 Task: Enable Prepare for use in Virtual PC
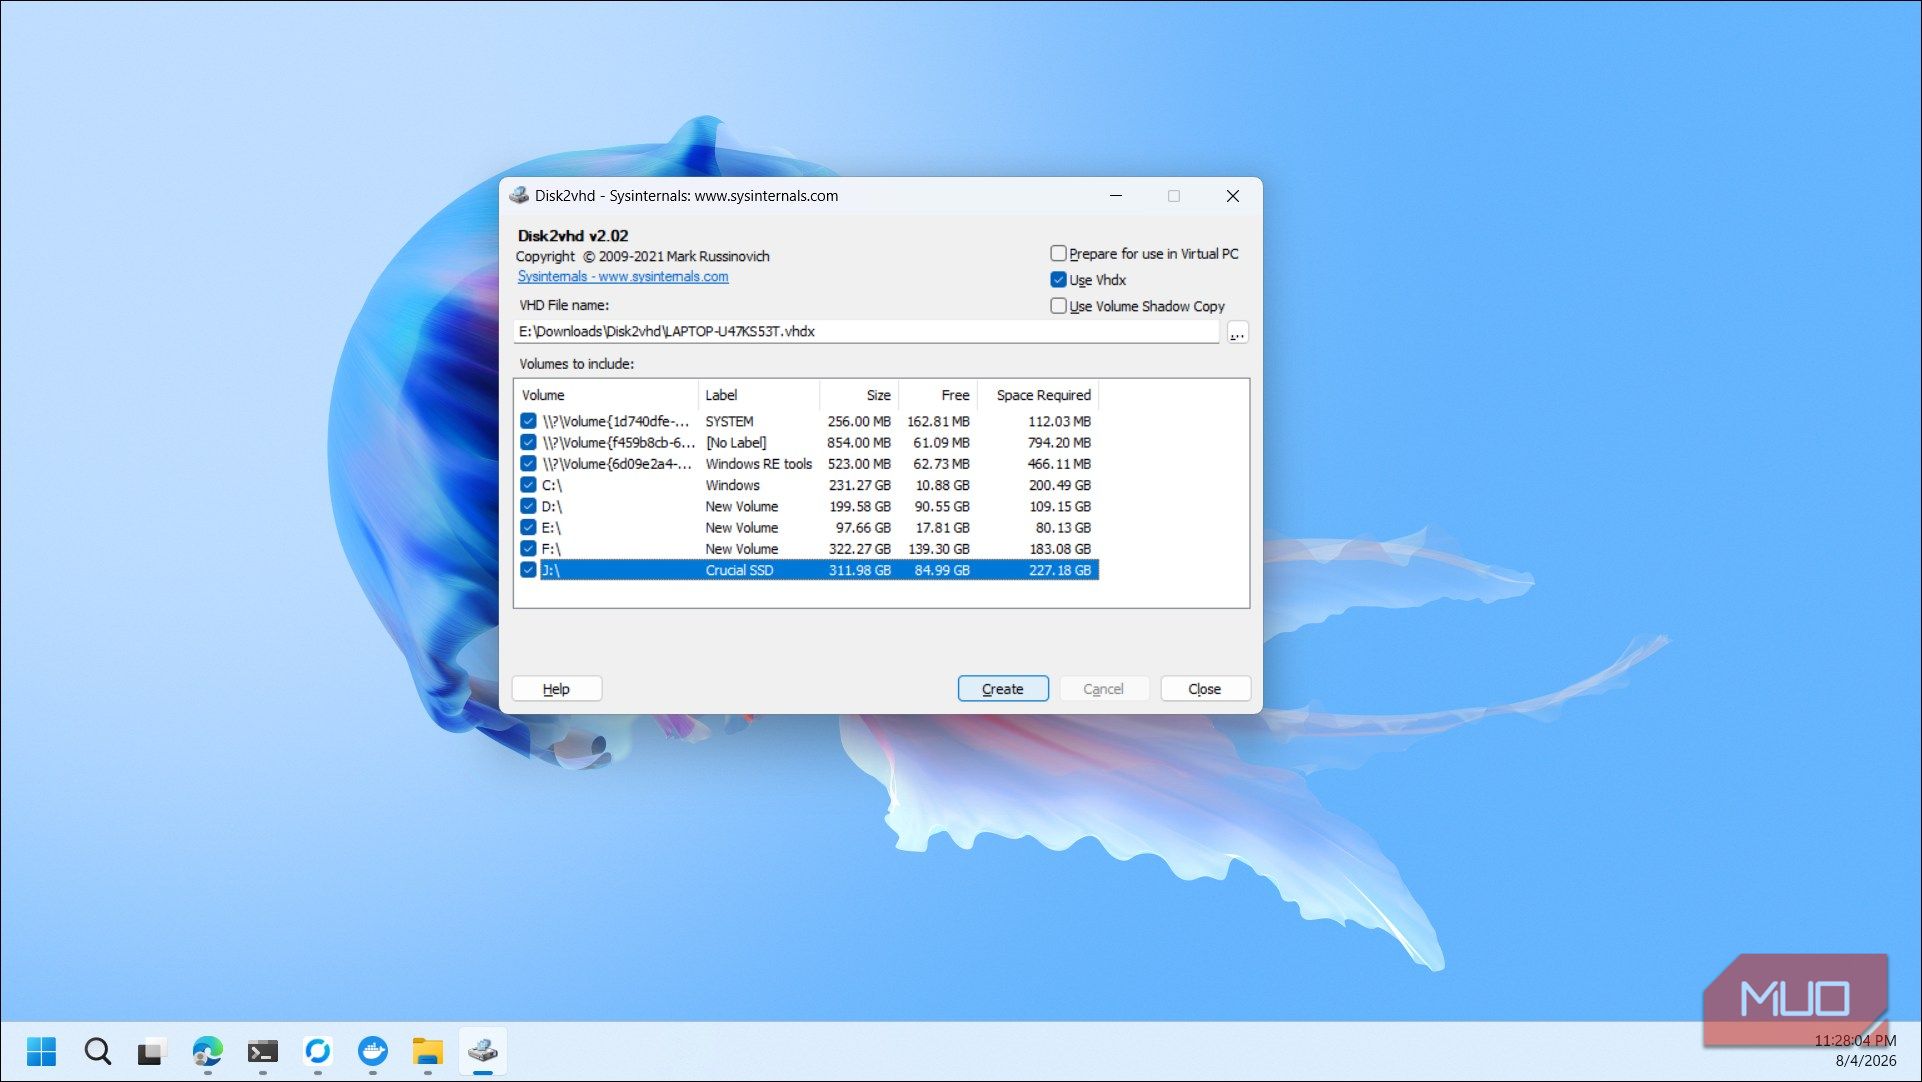tap(1058, 254)
